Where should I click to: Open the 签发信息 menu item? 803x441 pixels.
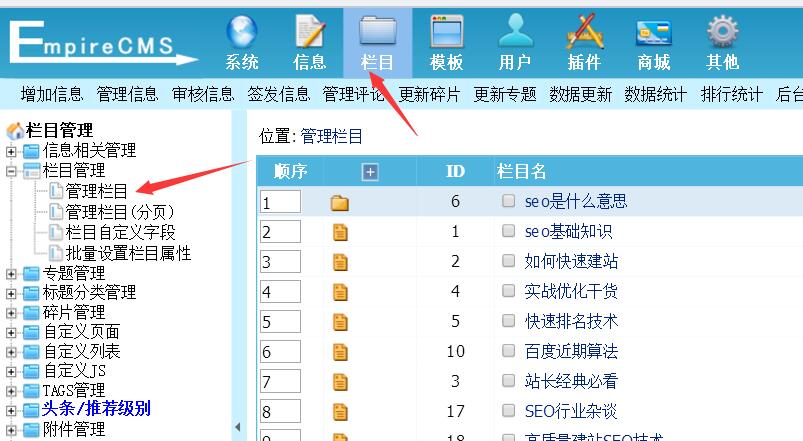tap(279, 94)
